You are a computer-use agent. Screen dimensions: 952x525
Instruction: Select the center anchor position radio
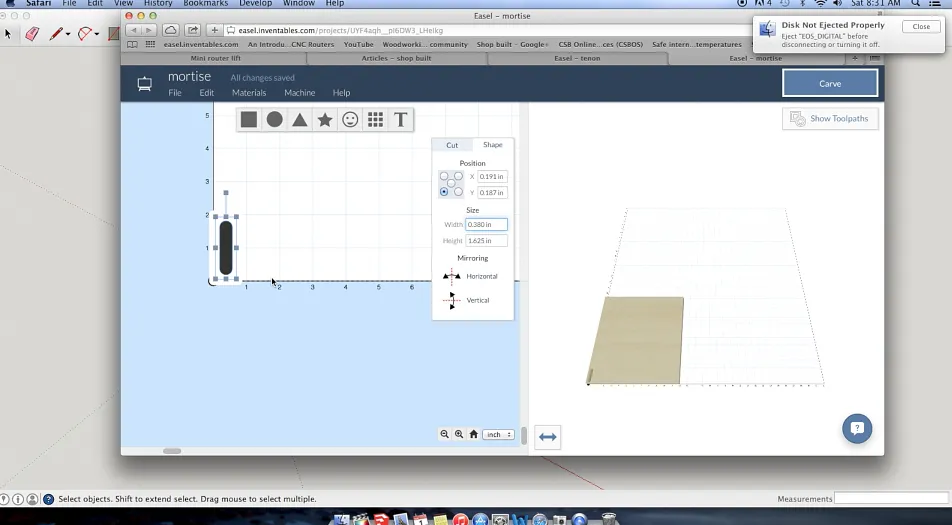point(451,184)
